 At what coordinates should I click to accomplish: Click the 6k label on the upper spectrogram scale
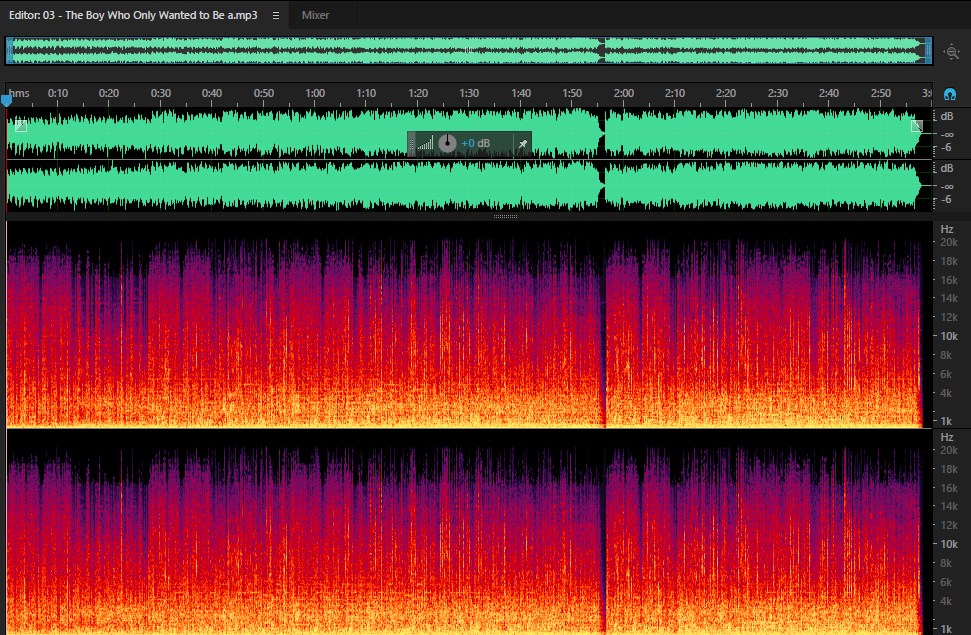(x=946, y=374)
